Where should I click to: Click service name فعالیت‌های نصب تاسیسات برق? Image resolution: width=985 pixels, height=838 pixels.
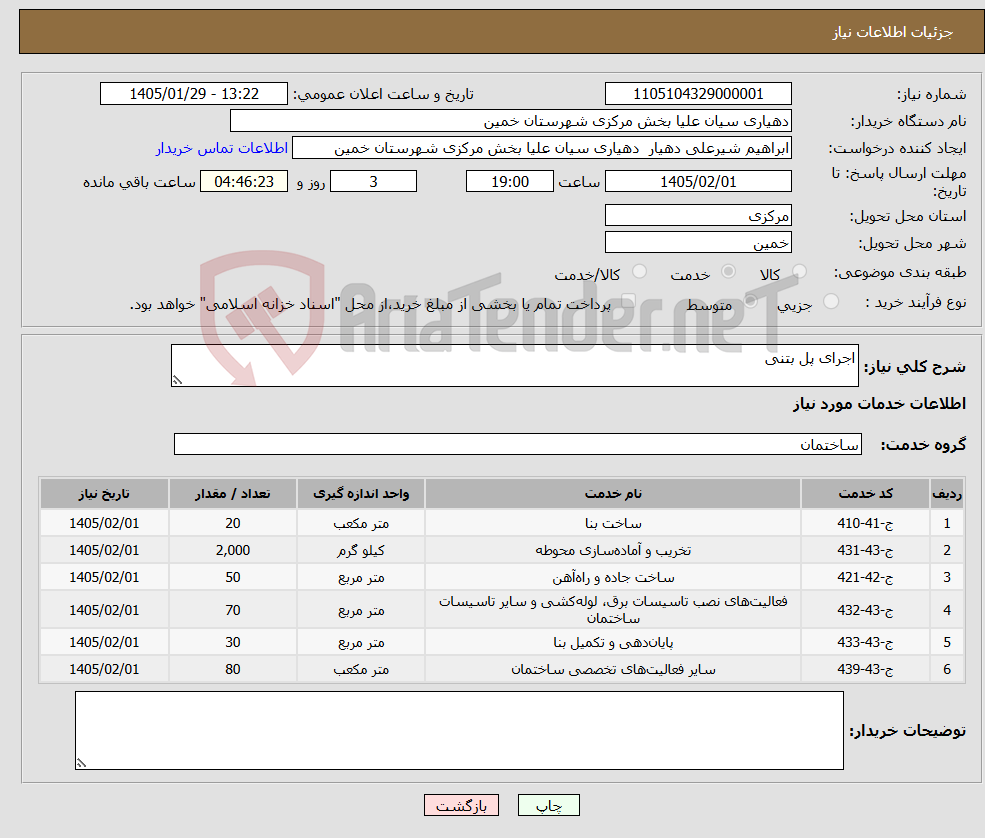(x=613, y=610)
